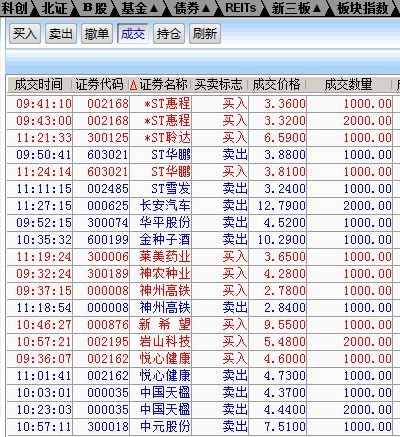Sort by 证券代码 column header

point(99,84)
